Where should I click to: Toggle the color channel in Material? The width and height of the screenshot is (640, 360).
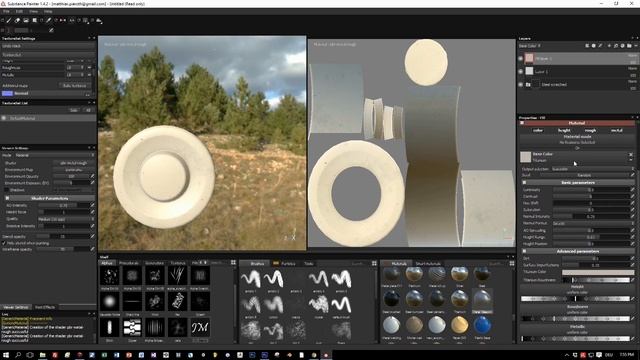point(538,130)
